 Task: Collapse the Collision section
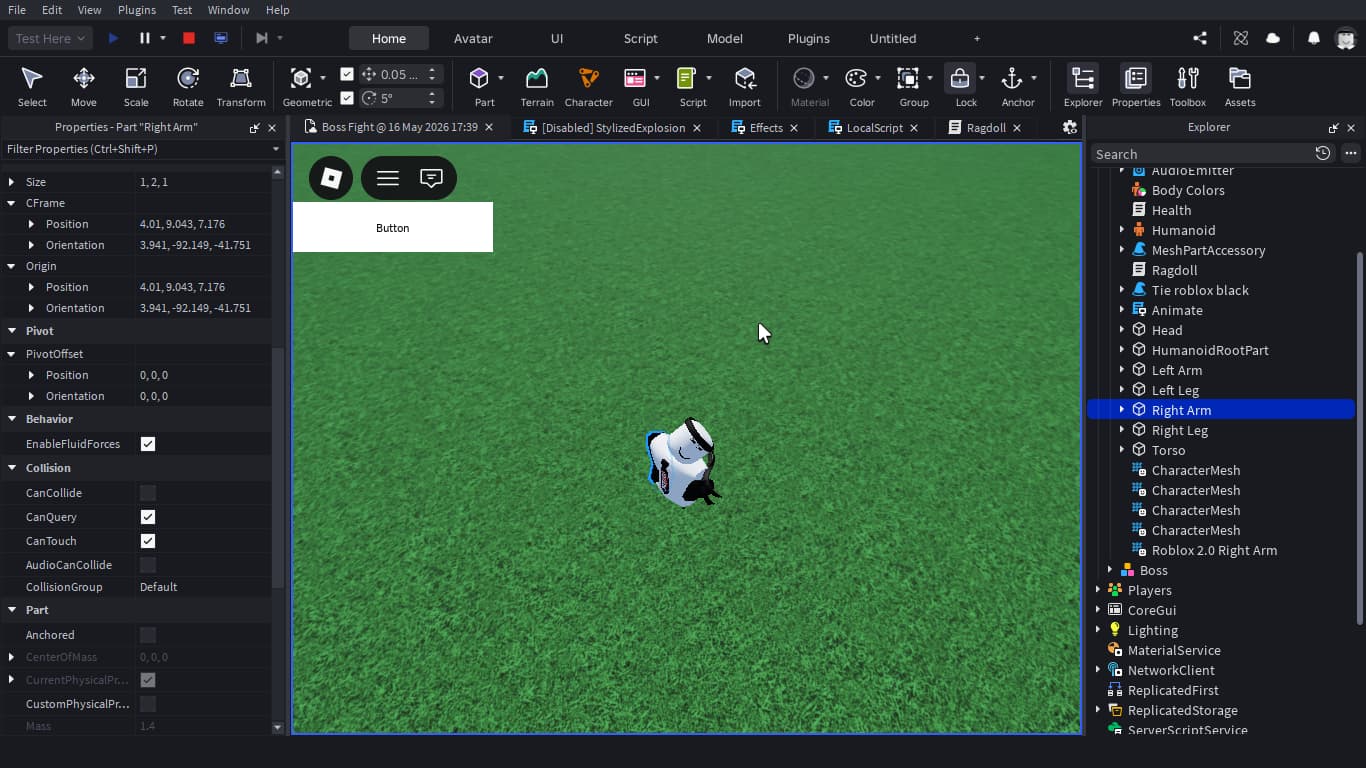(12, 468)
